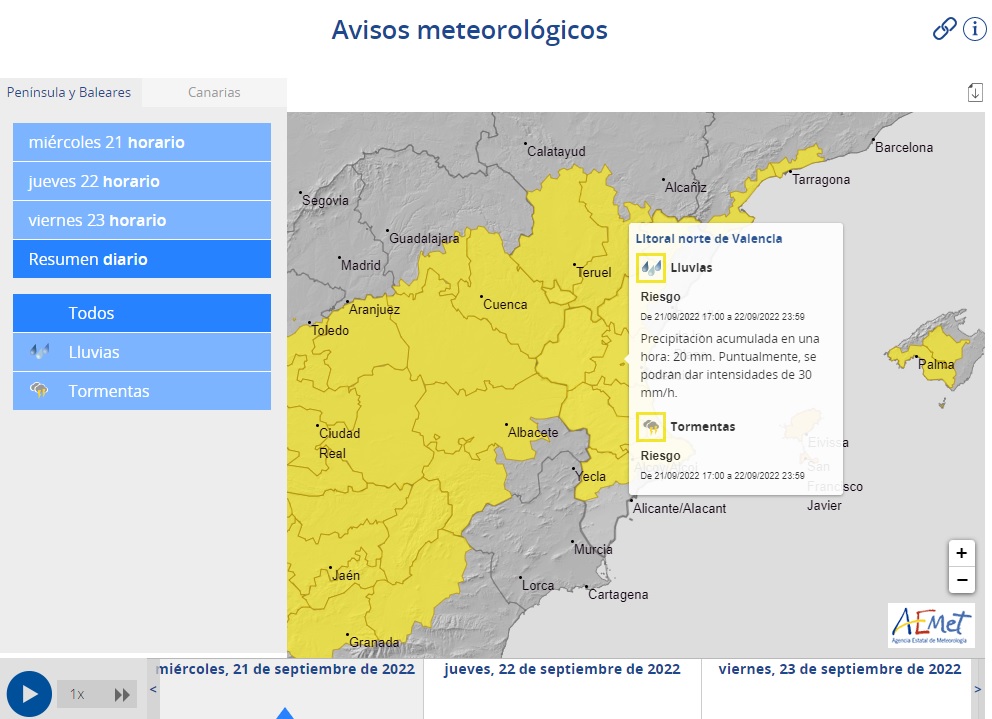Enable the Todos warnings filter
The width and height of the screenshot is (992, 719).
click(x=141, y=313)
